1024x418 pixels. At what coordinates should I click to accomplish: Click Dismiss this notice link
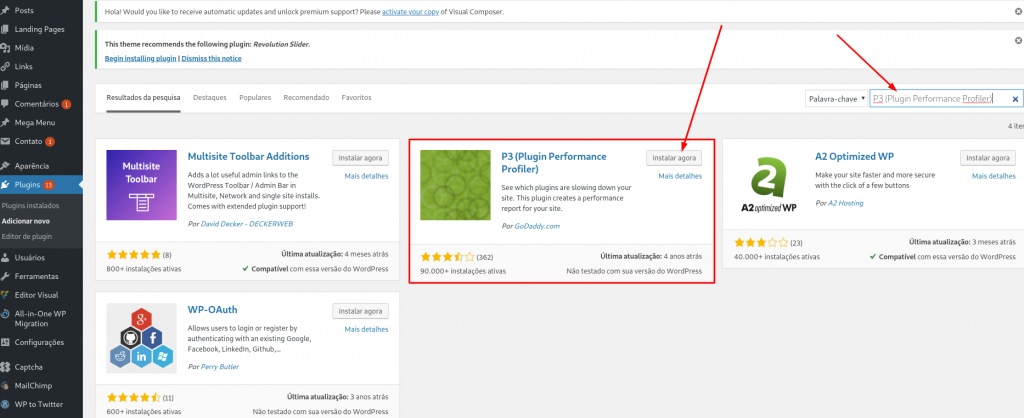(x=212, y=58)
